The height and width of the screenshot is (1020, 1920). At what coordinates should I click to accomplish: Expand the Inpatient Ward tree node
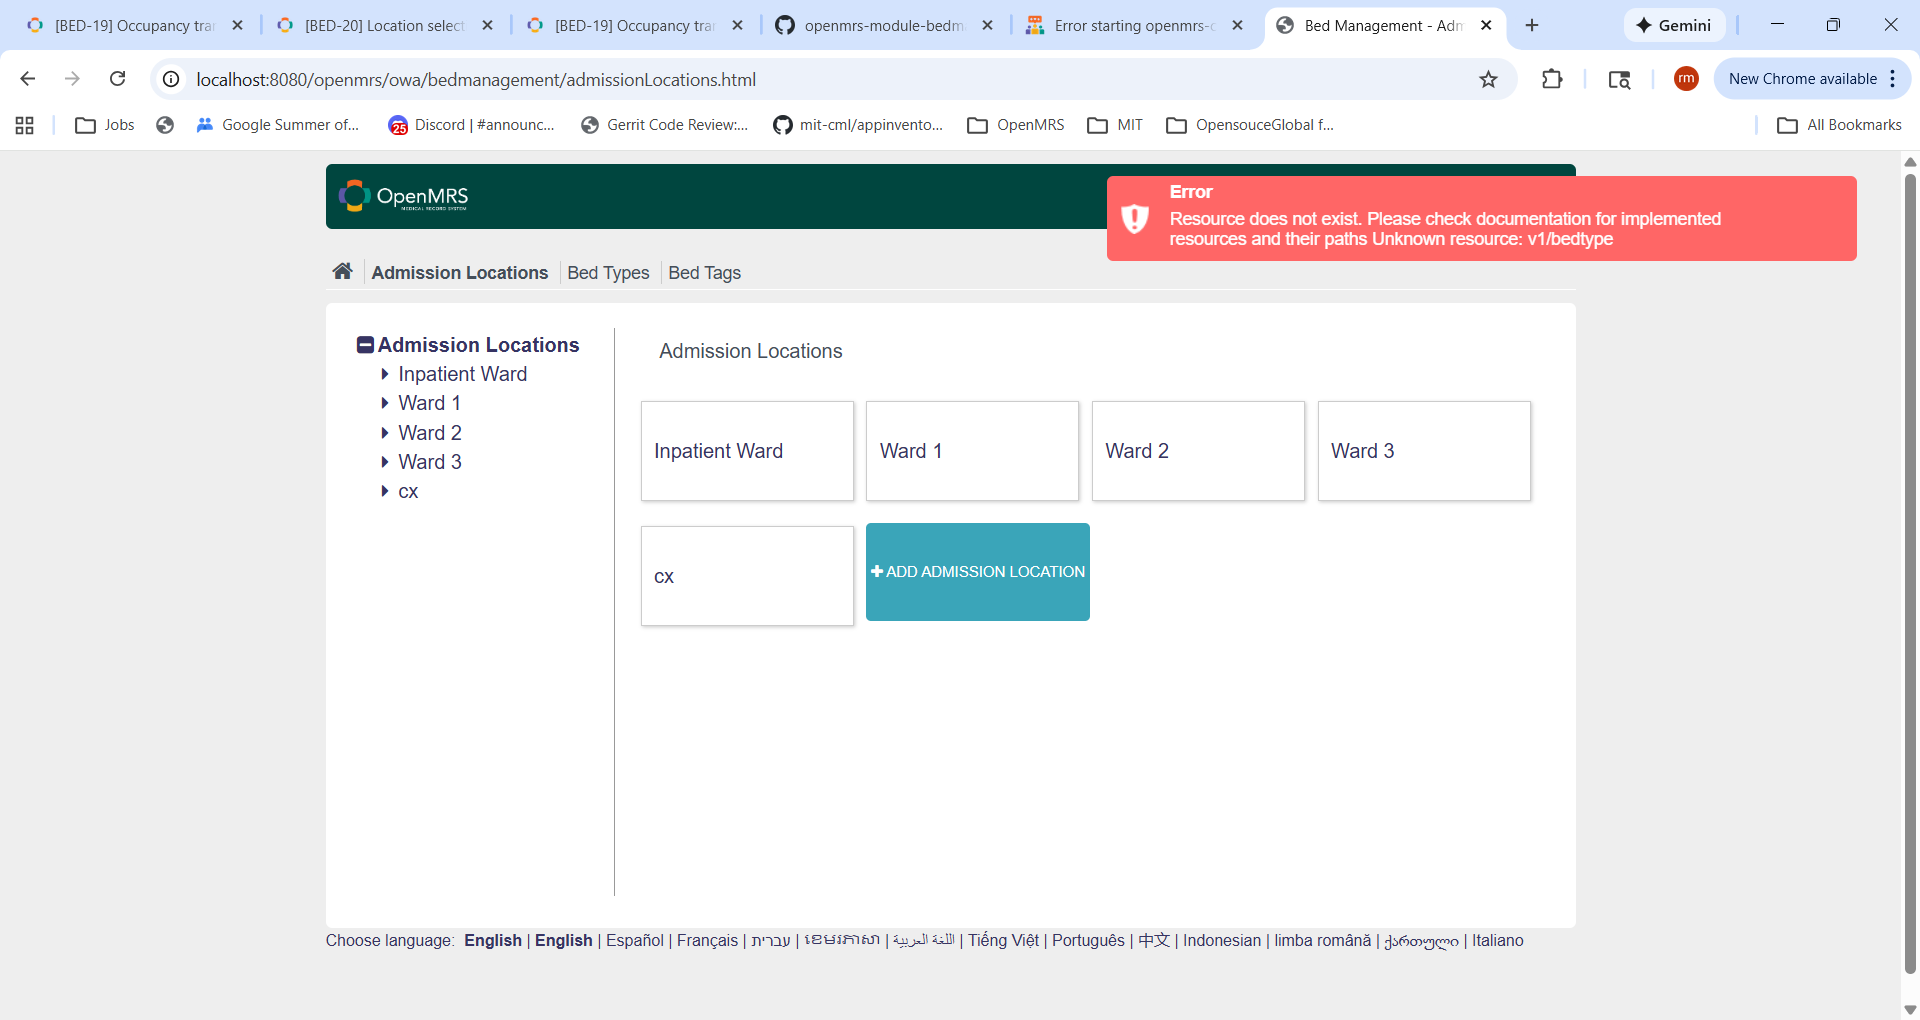[385, 374]
